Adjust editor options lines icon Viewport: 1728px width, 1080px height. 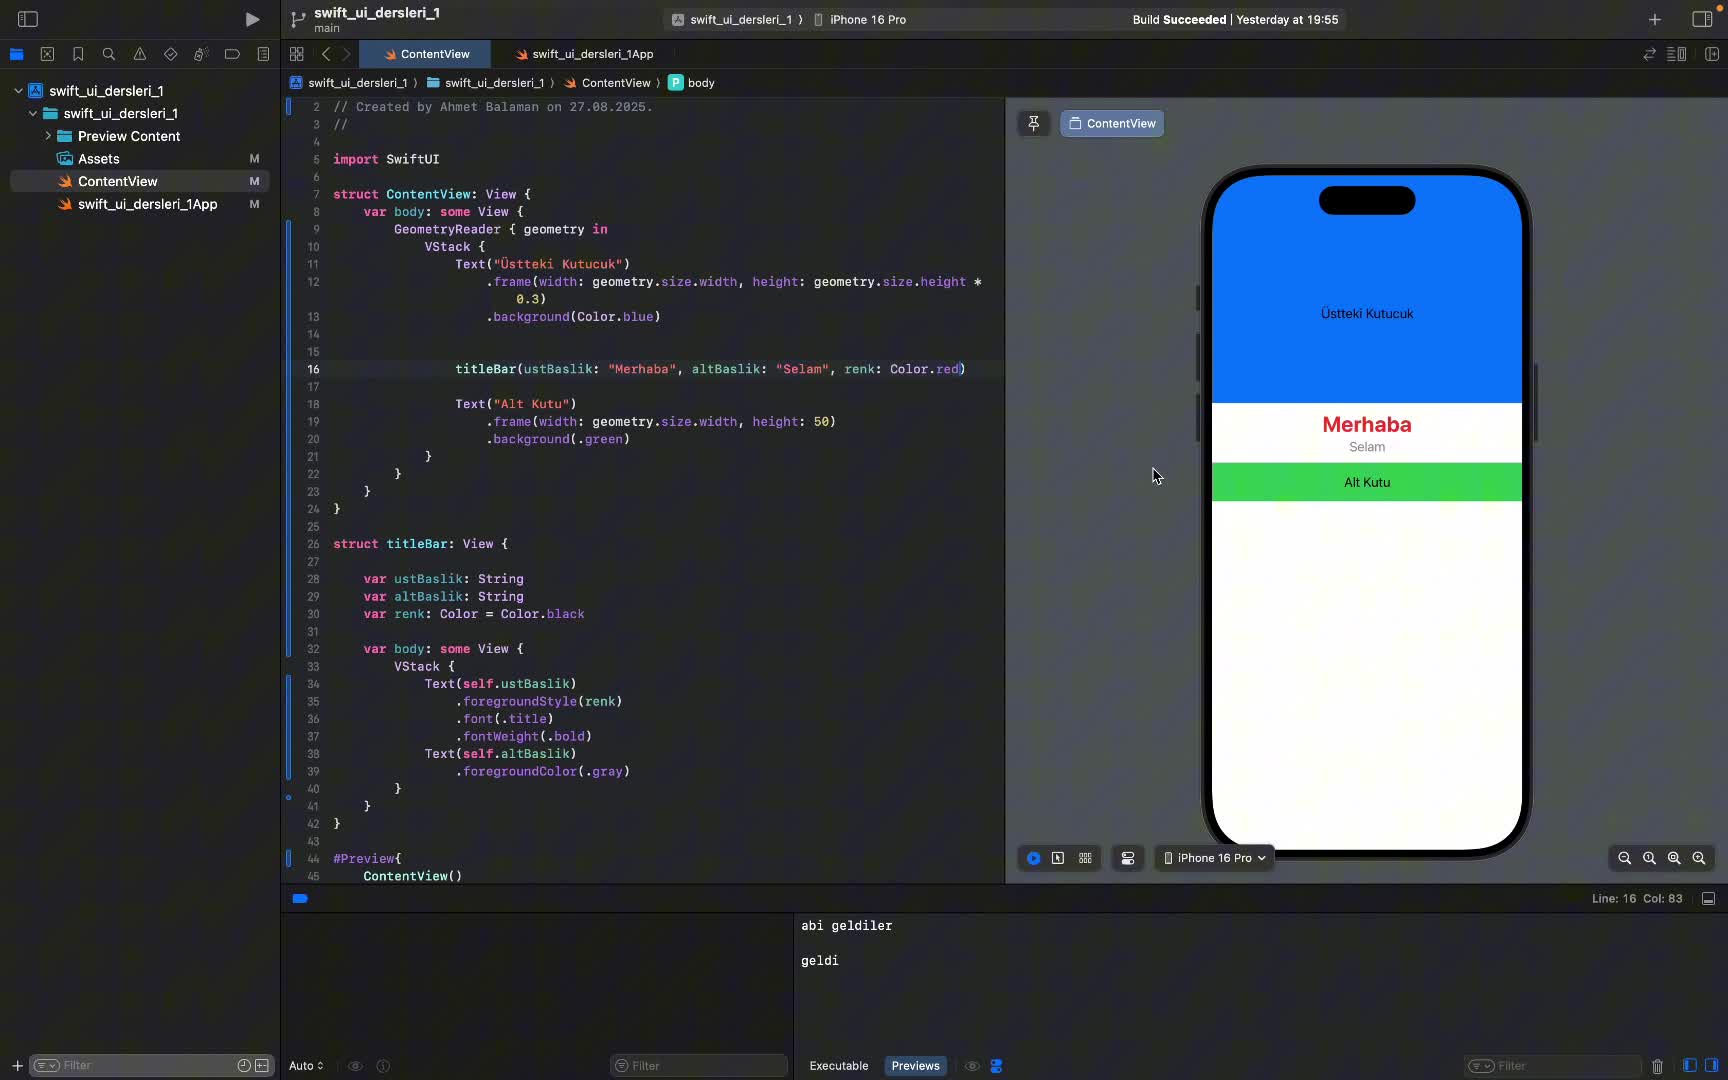point(1678,54)
